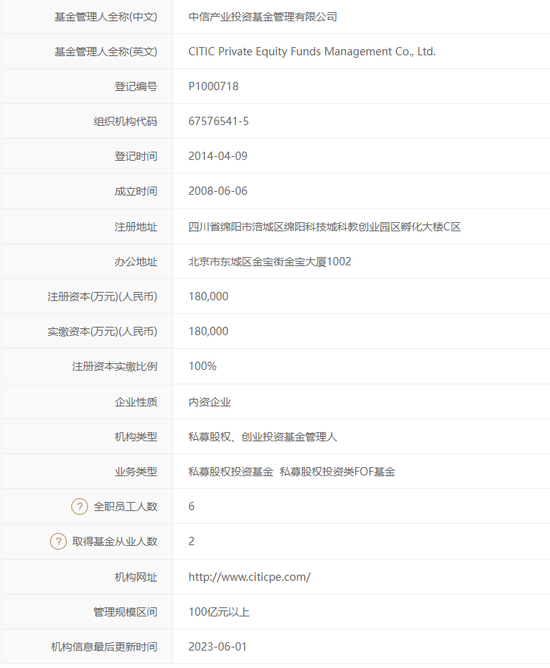Click the 注册资本实缴比例 label
The image size is (550, 668).
click(115, 366)
